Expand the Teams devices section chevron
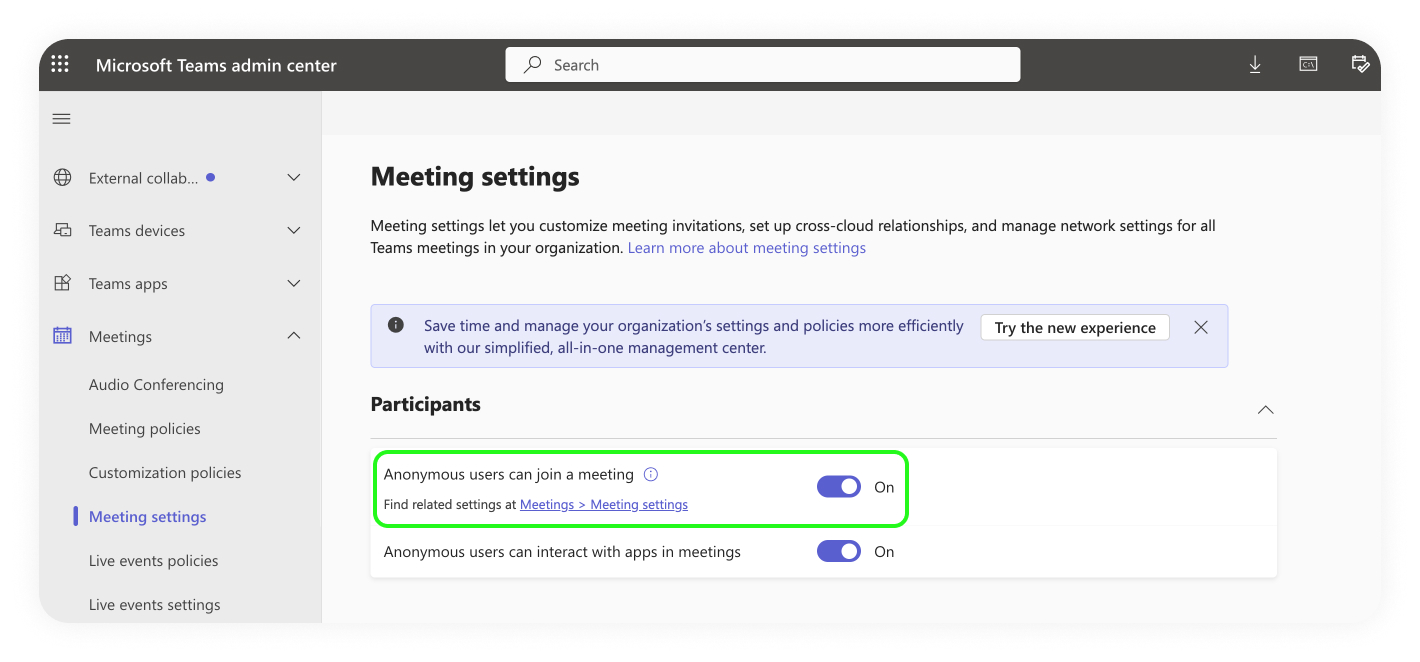This screenshot has height=662, width=1420. tap(294, 230)
